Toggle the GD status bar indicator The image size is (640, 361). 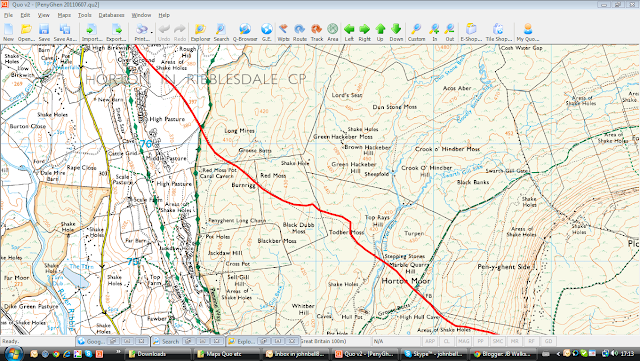548,341
